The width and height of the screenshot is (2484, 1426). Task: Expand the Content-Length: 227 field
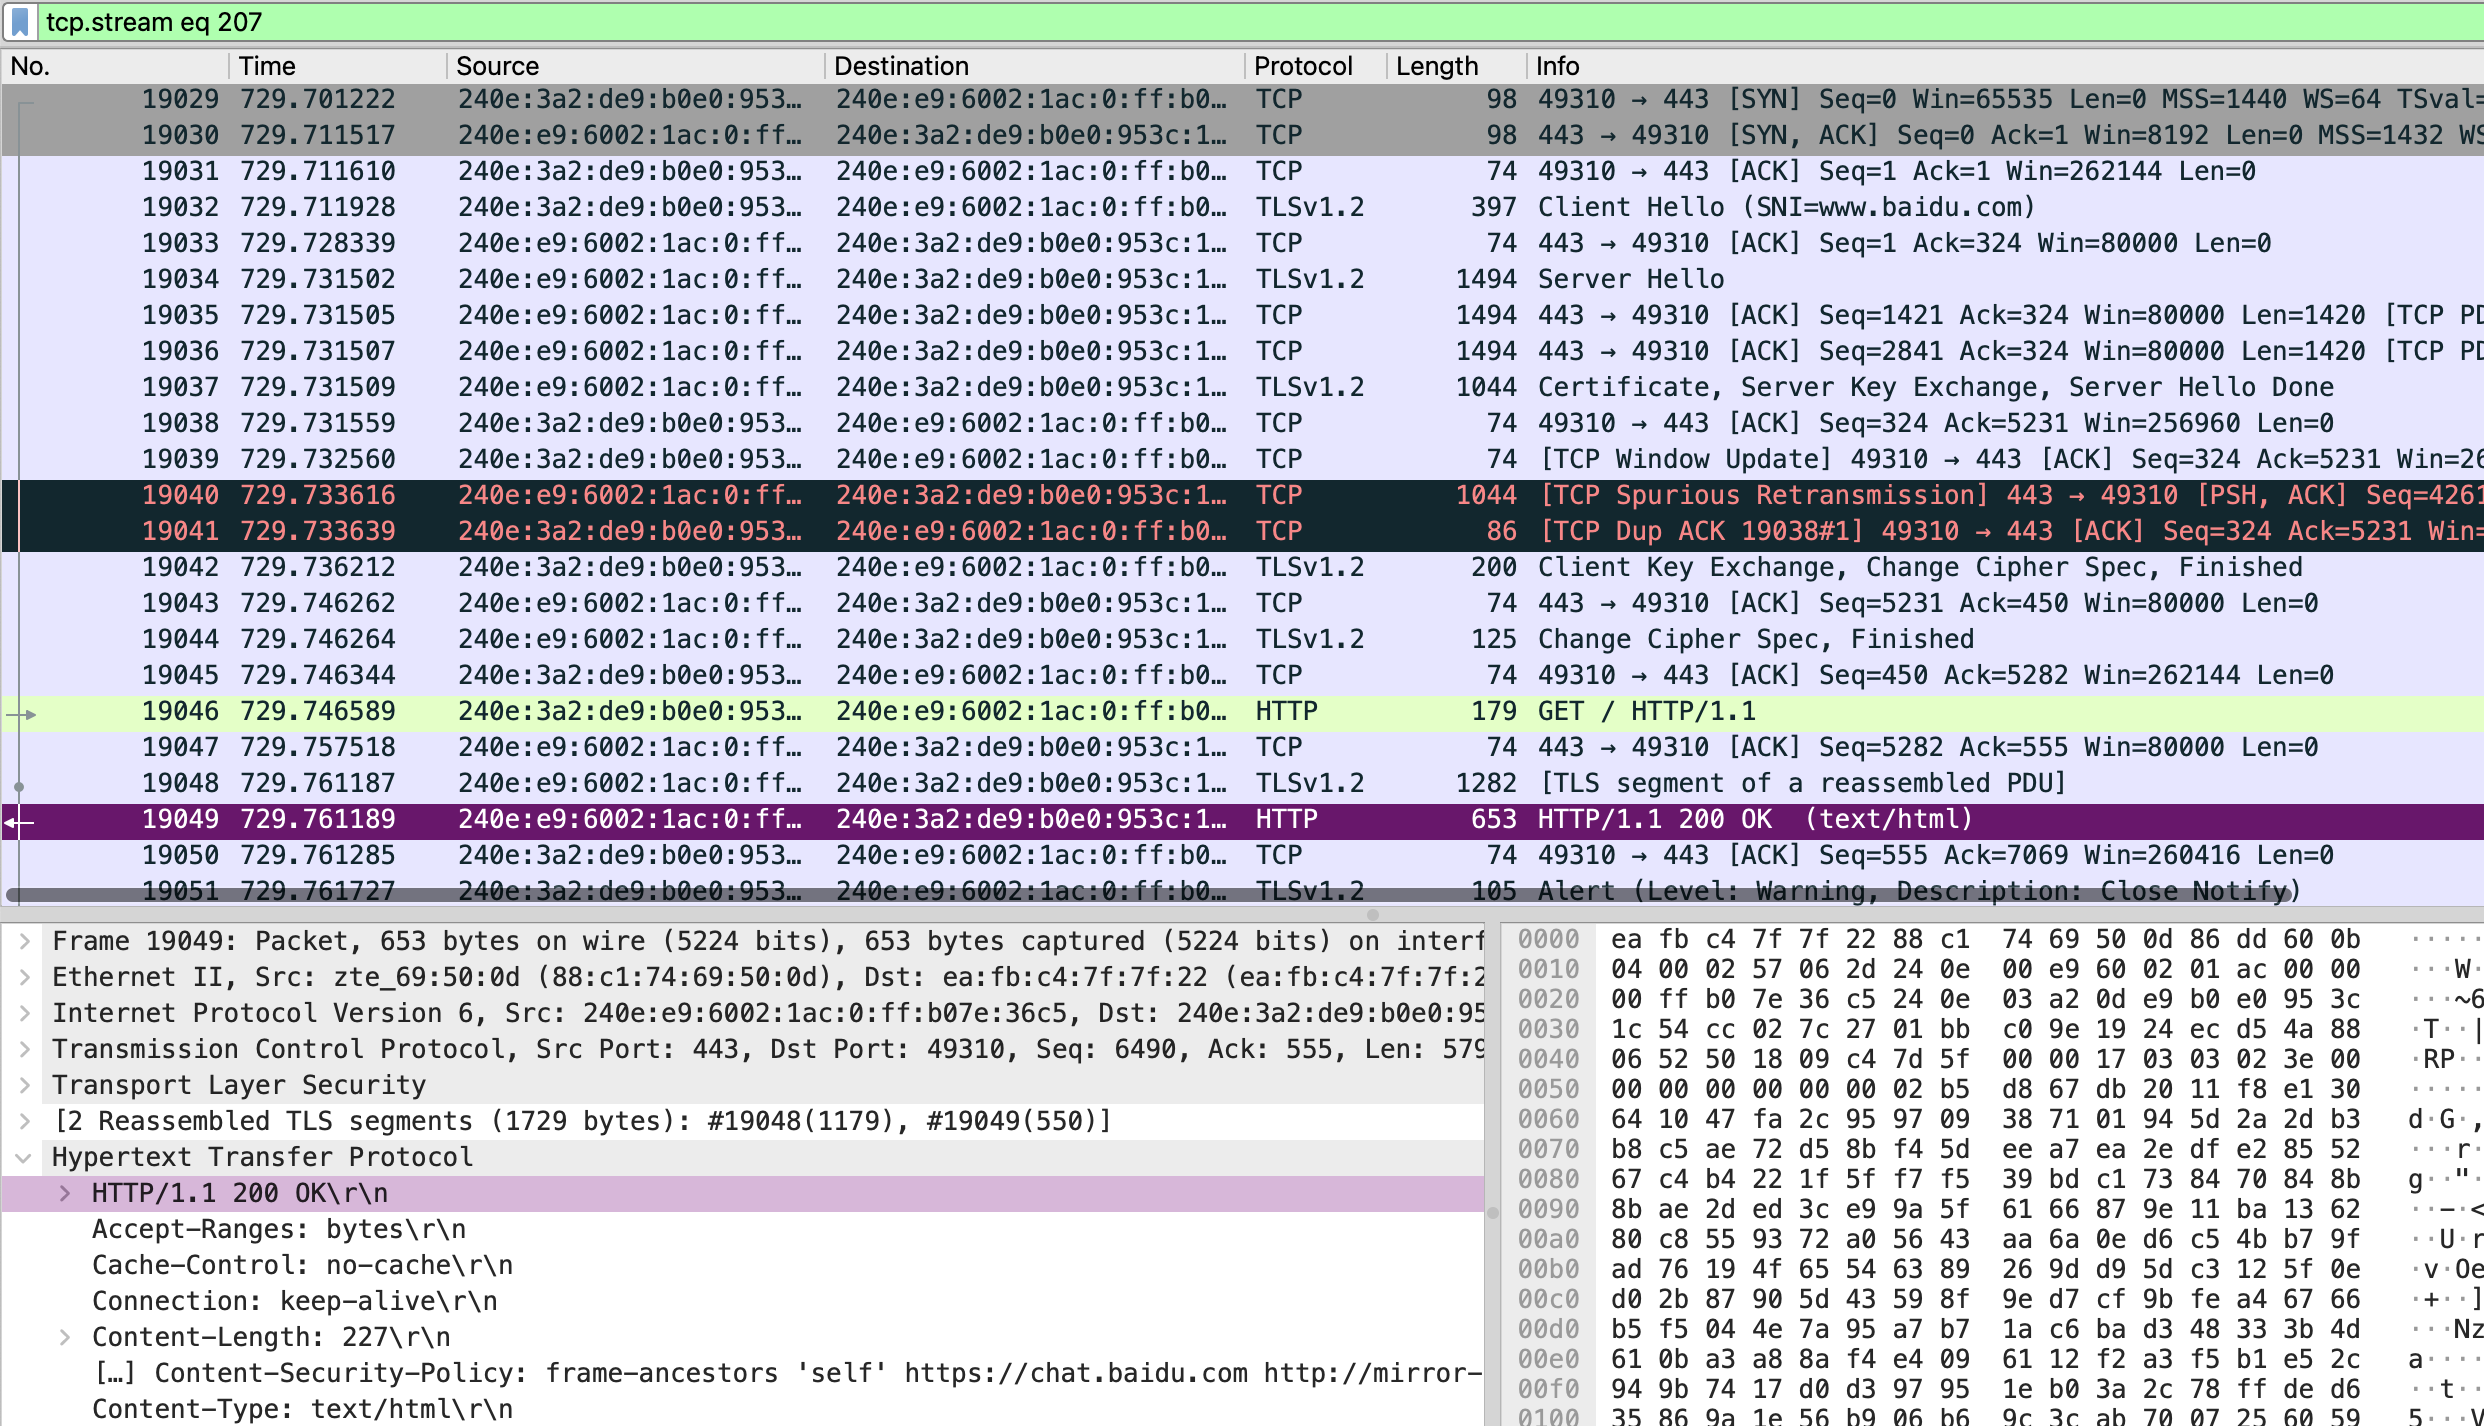(65, 1337)
